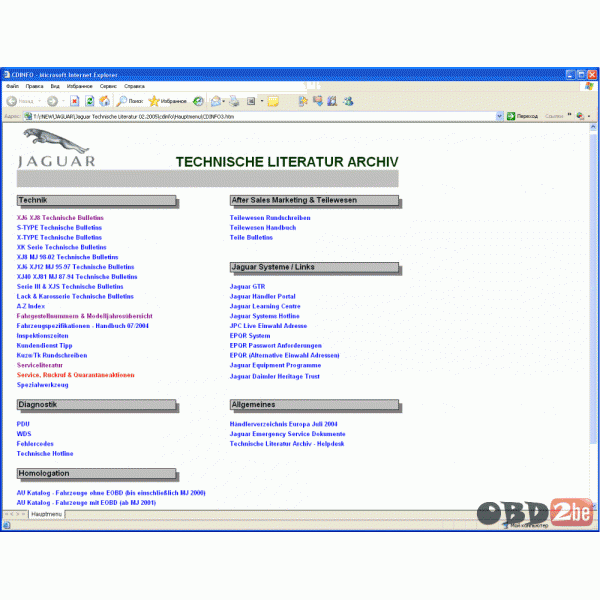
Task: Click the green Go arrow button
Action: pos(511,116)
